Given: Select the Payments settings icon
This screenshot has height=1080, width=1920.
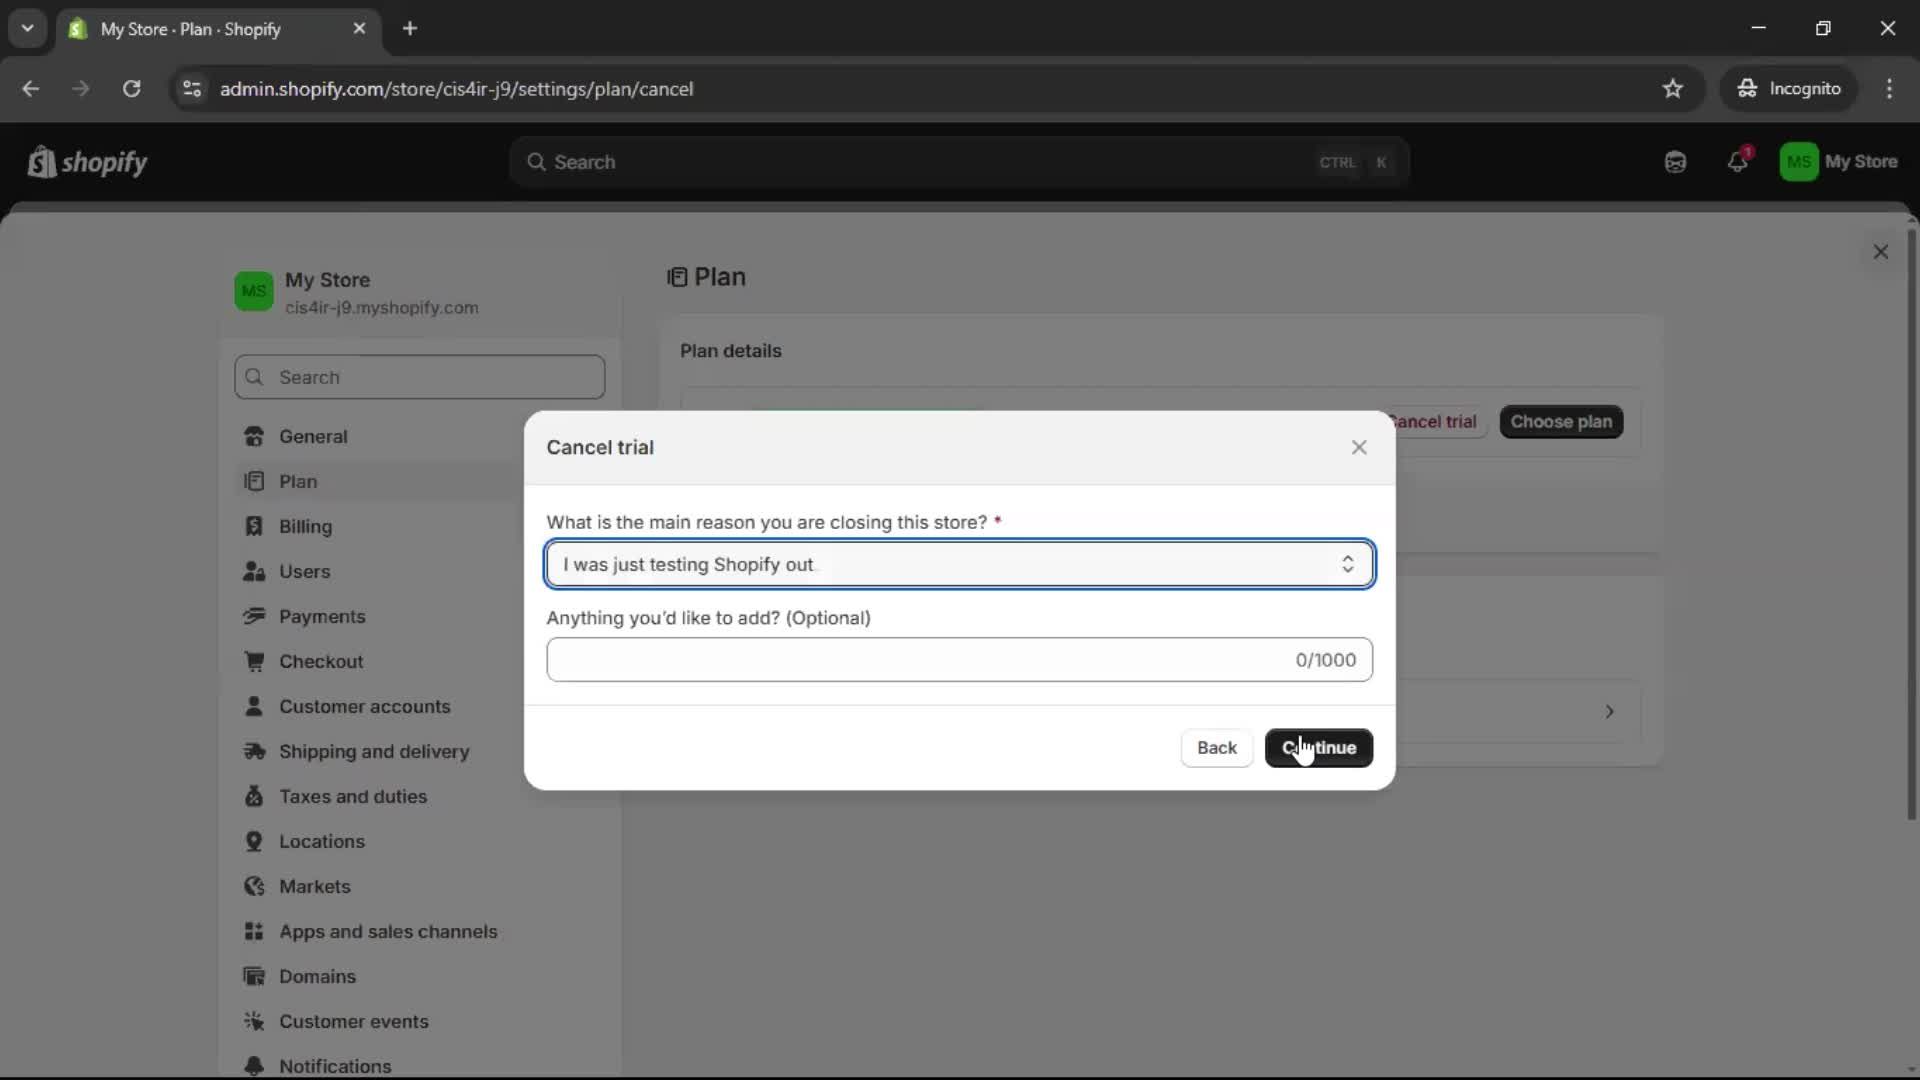Looking at the screenshot, I should click(x=255, y=616).
